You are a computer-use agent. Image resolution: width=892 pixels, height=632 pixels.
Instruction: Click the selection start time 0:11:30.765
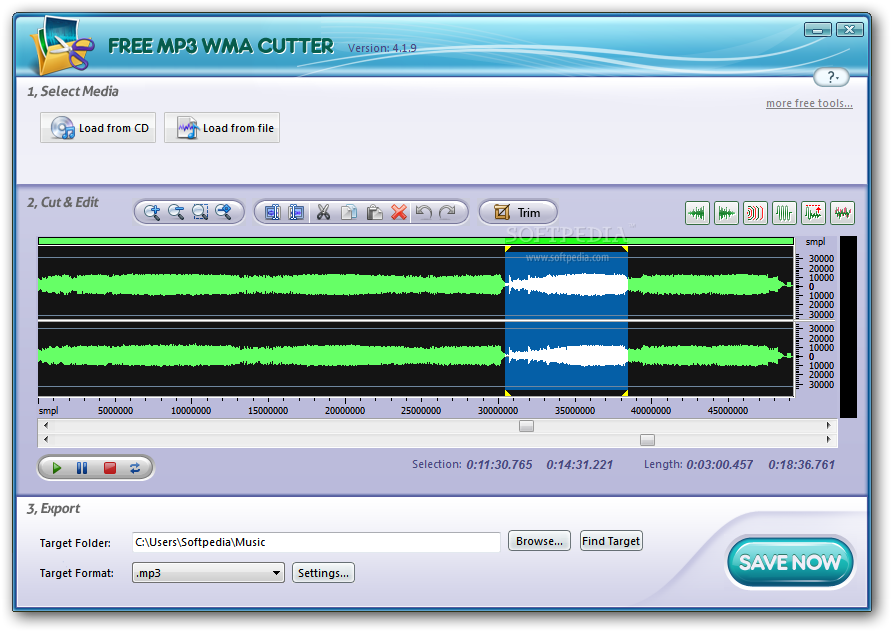pyautogui.click(x=499, y=465)
